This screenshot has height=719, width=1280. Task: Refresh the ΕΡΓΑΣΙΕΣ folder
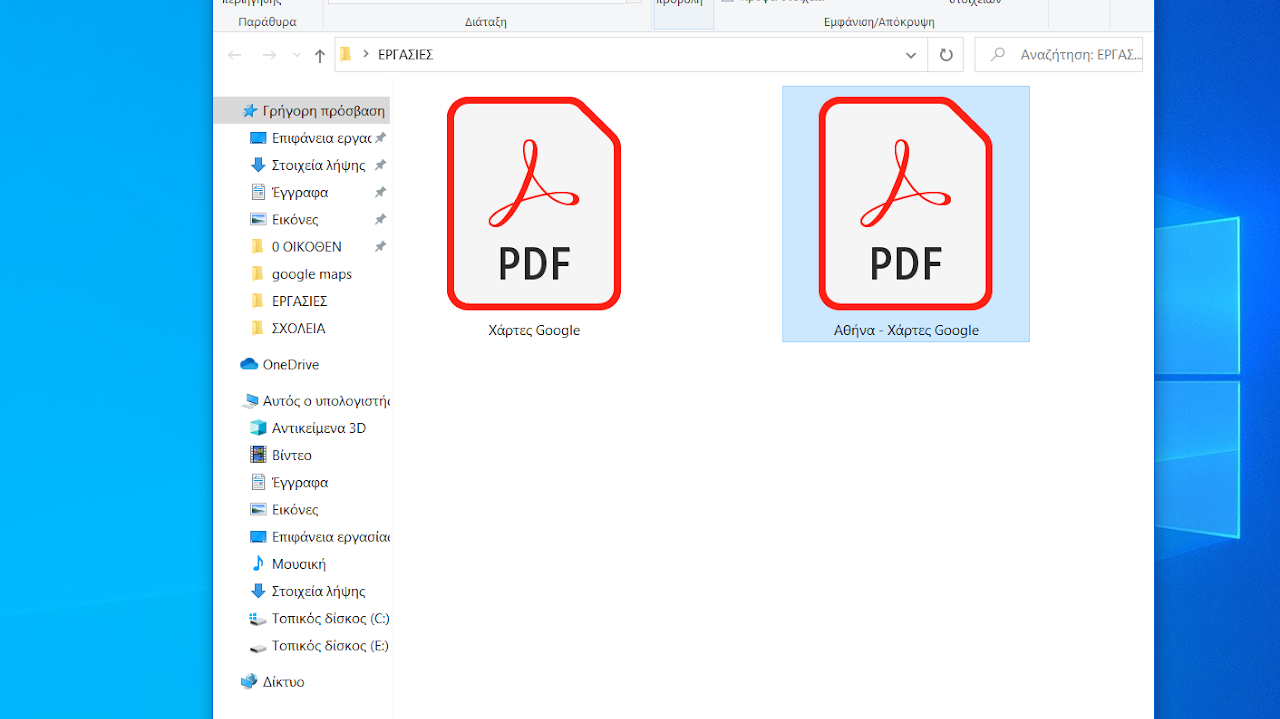coord(946,55)
